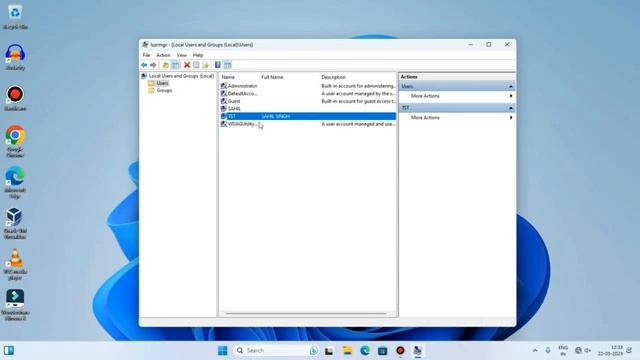Click the SAHIL SINGH full name cell
The width and height of the screenshot is (640, 360).
click(x=276, y=116)
